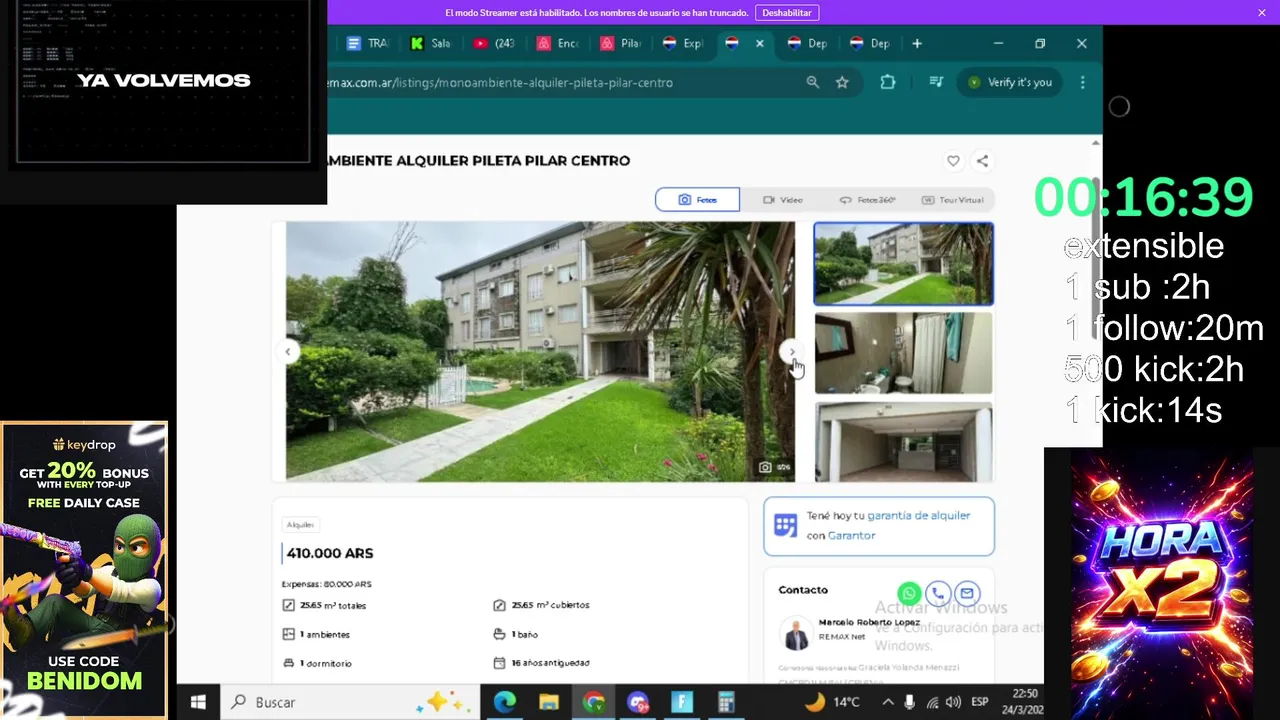Viewport: 1280px width, 720px height.
Task: Email the agent using envelope icon
Action: pos(966,593)
